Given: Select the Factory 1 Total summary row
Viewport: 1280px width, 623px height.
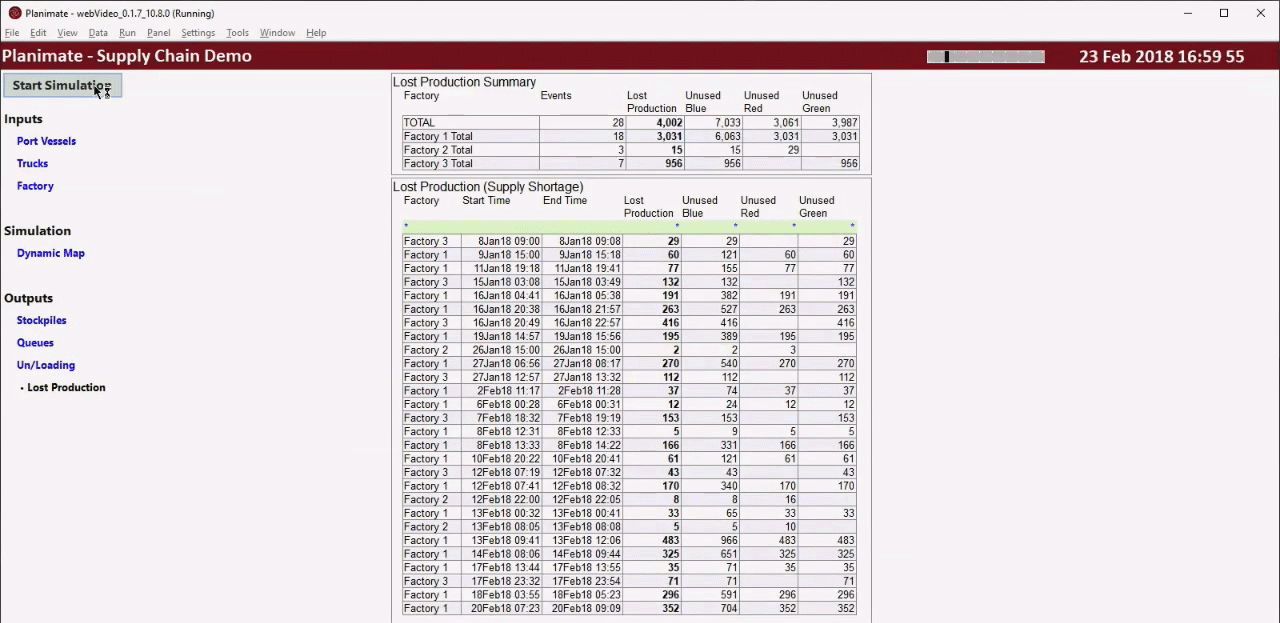Looking at the screenshot, I should (x=438, y=136).
